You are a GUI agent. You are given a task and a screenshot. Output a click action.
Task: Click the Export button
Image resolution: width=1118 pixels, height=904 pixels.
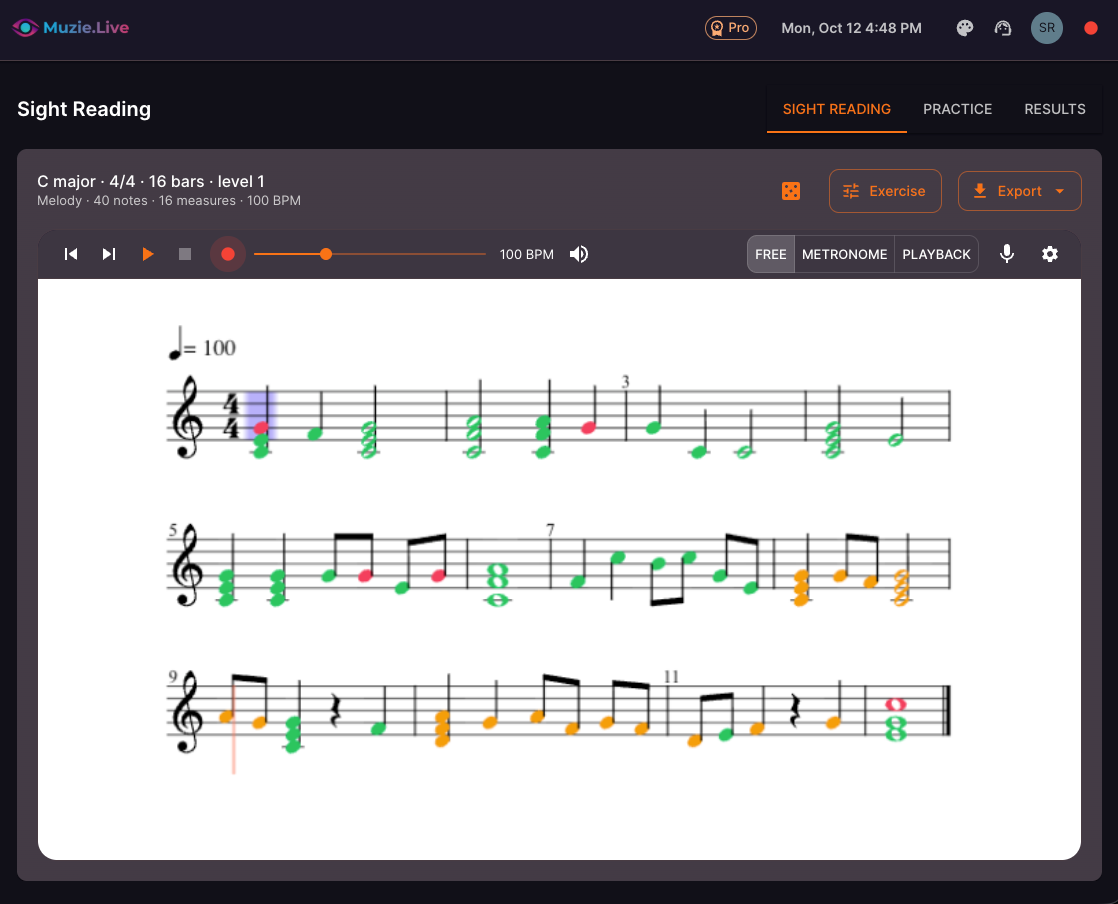[1020, 191]
